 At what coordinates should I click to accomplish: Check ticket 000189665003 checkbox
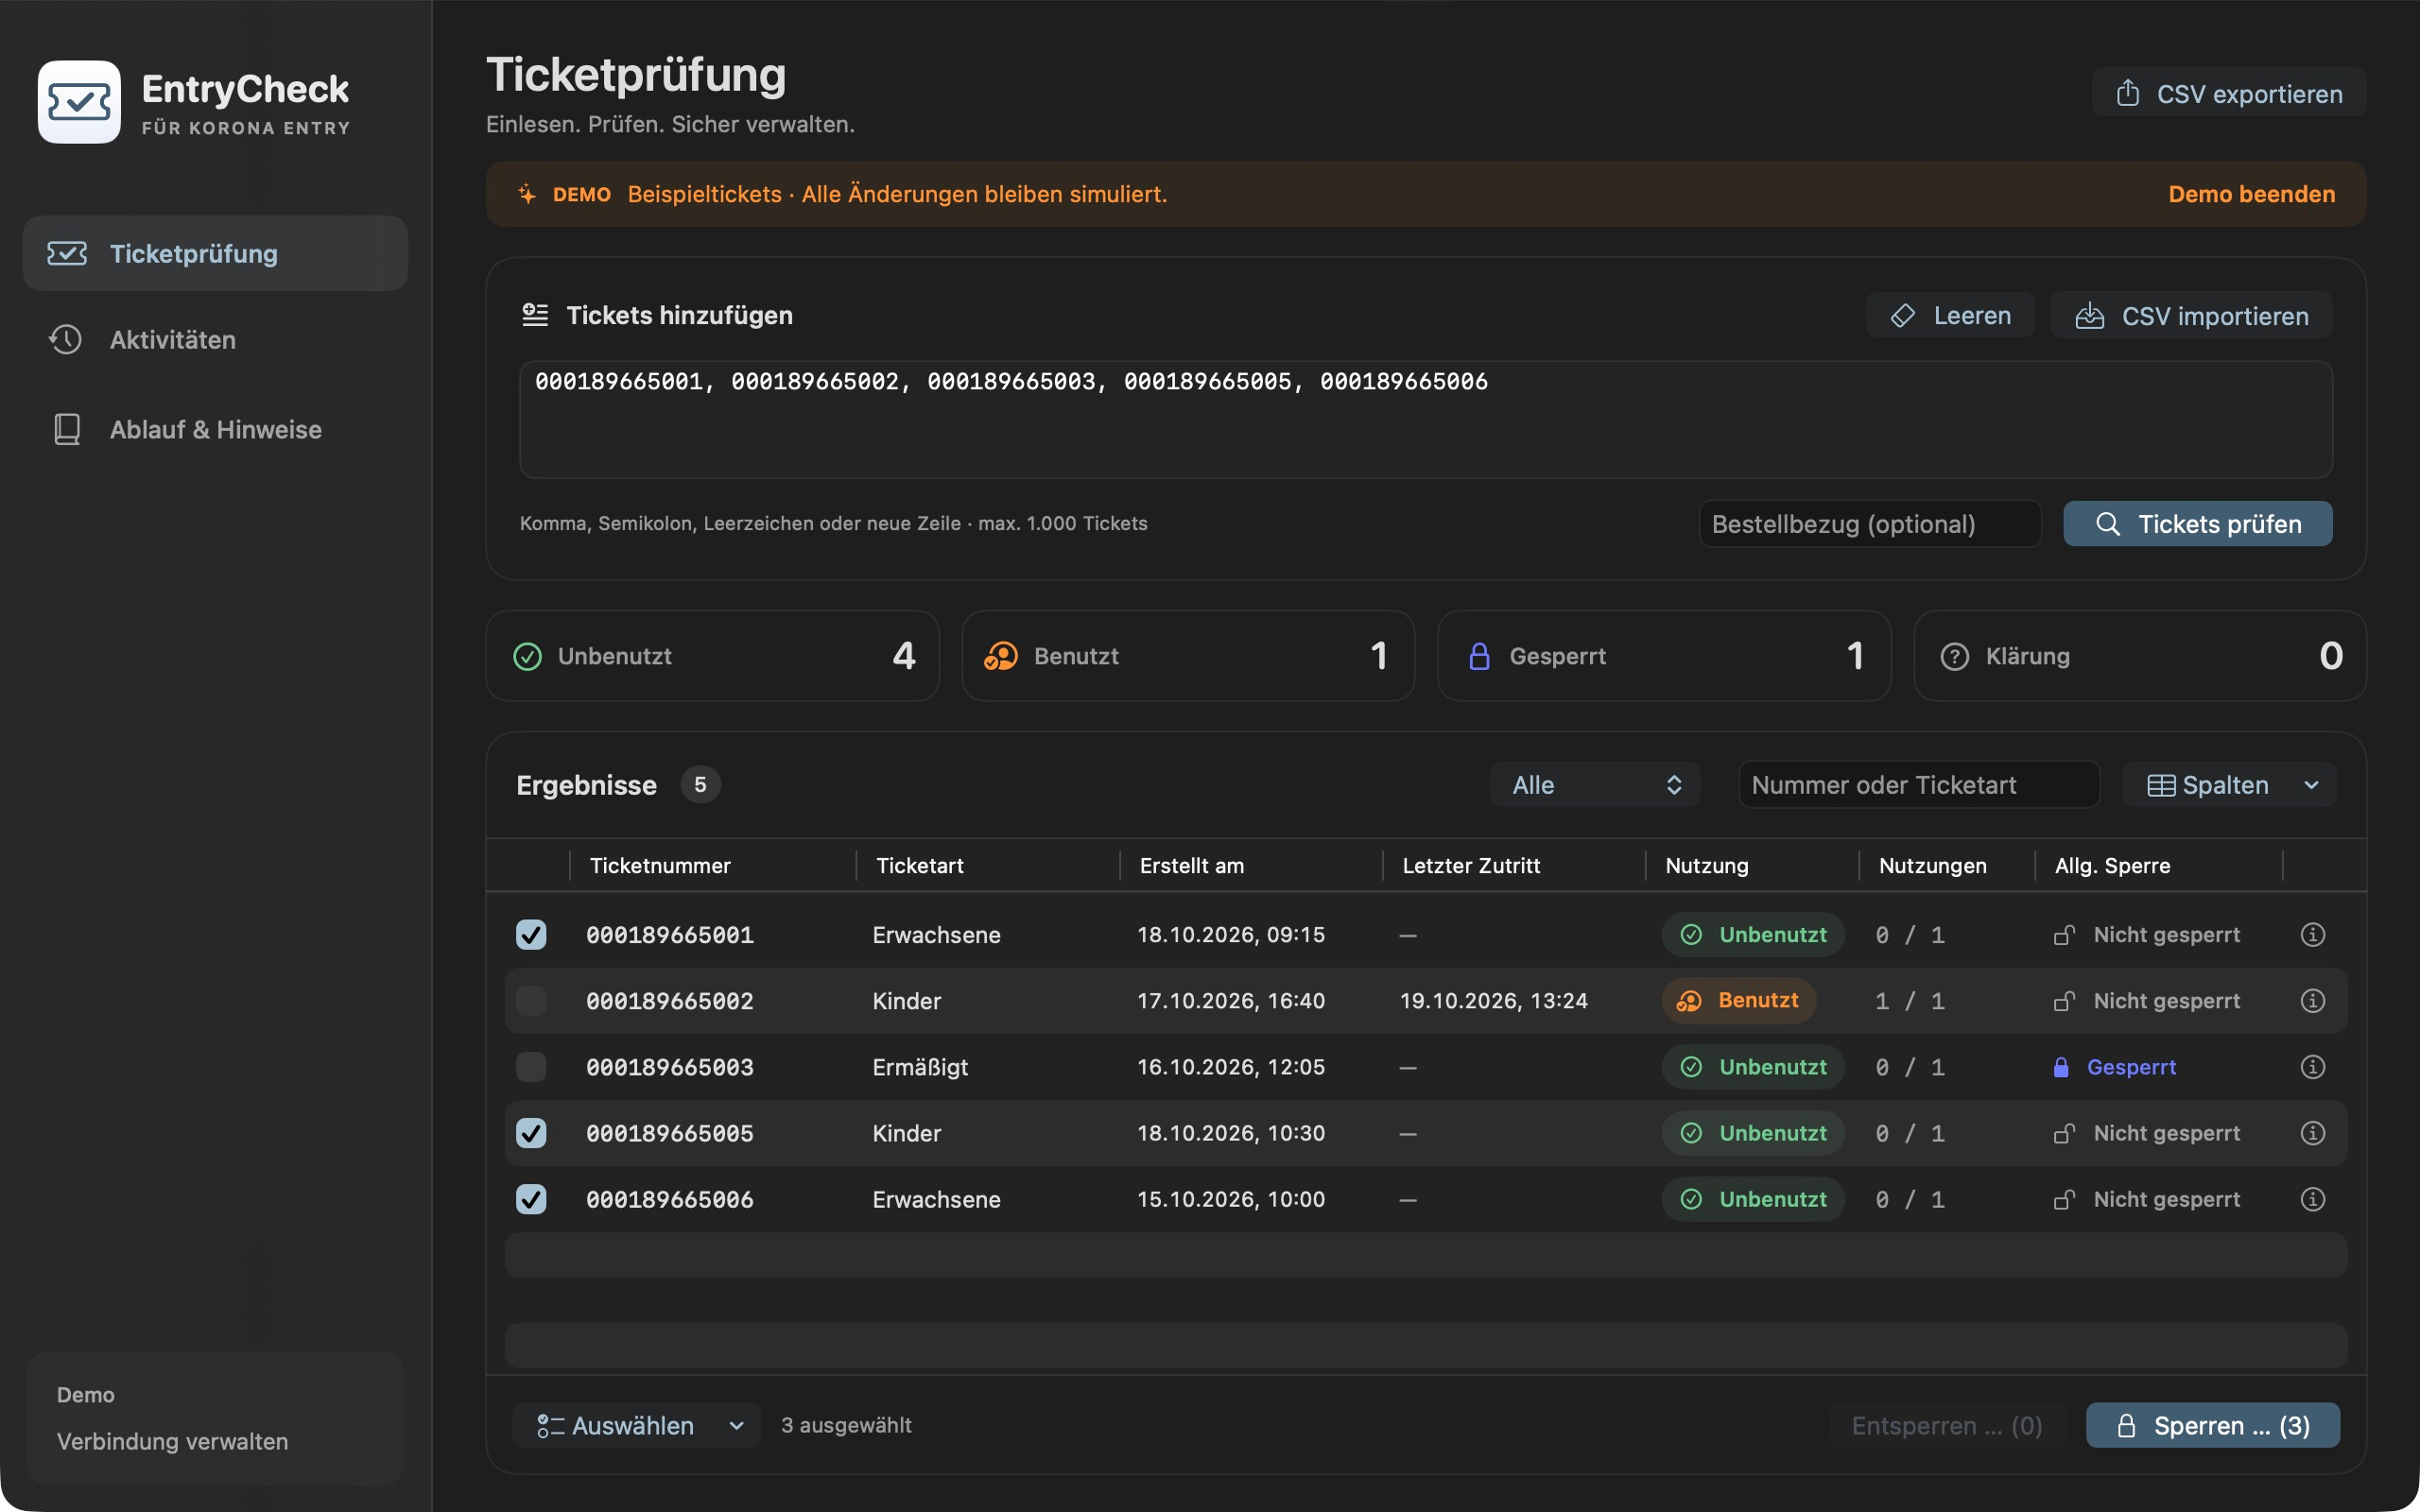[x=531, y=1066]
